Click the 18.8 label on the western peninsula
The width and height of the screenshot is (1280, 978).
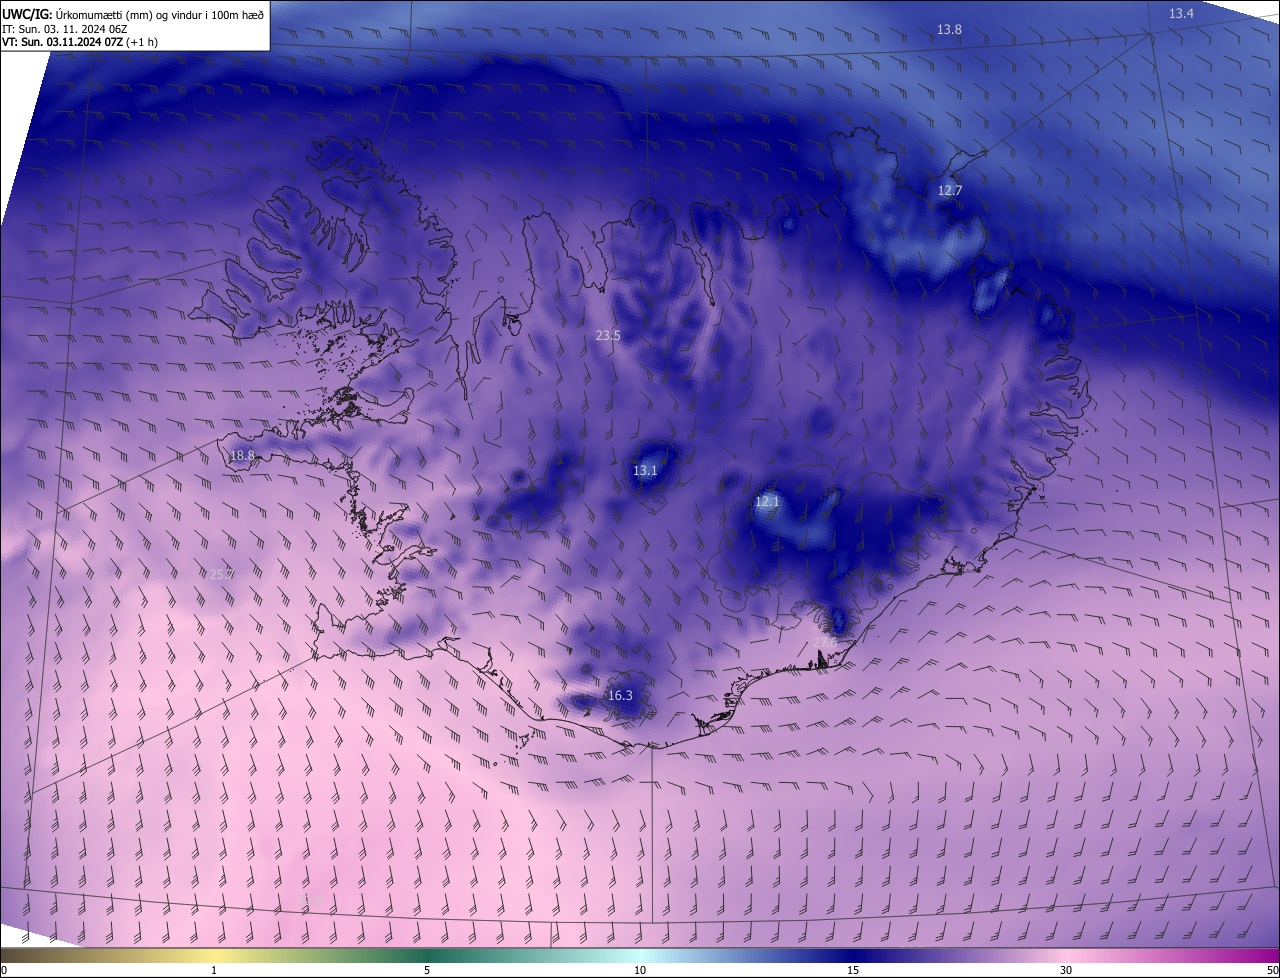(x=242, y=456)
